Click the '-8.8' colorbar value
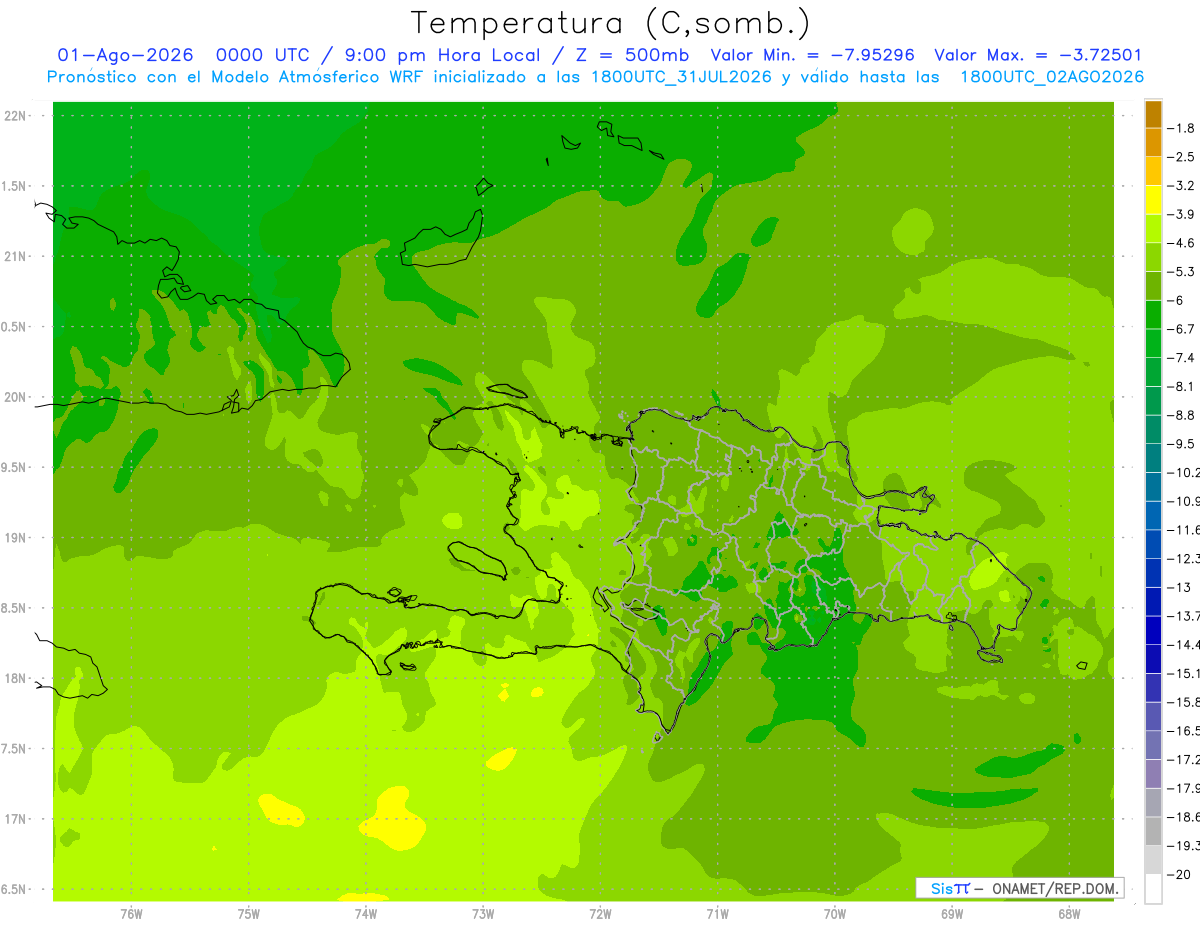This screenshot has width=1200, height=927. tap(1182, 415)
